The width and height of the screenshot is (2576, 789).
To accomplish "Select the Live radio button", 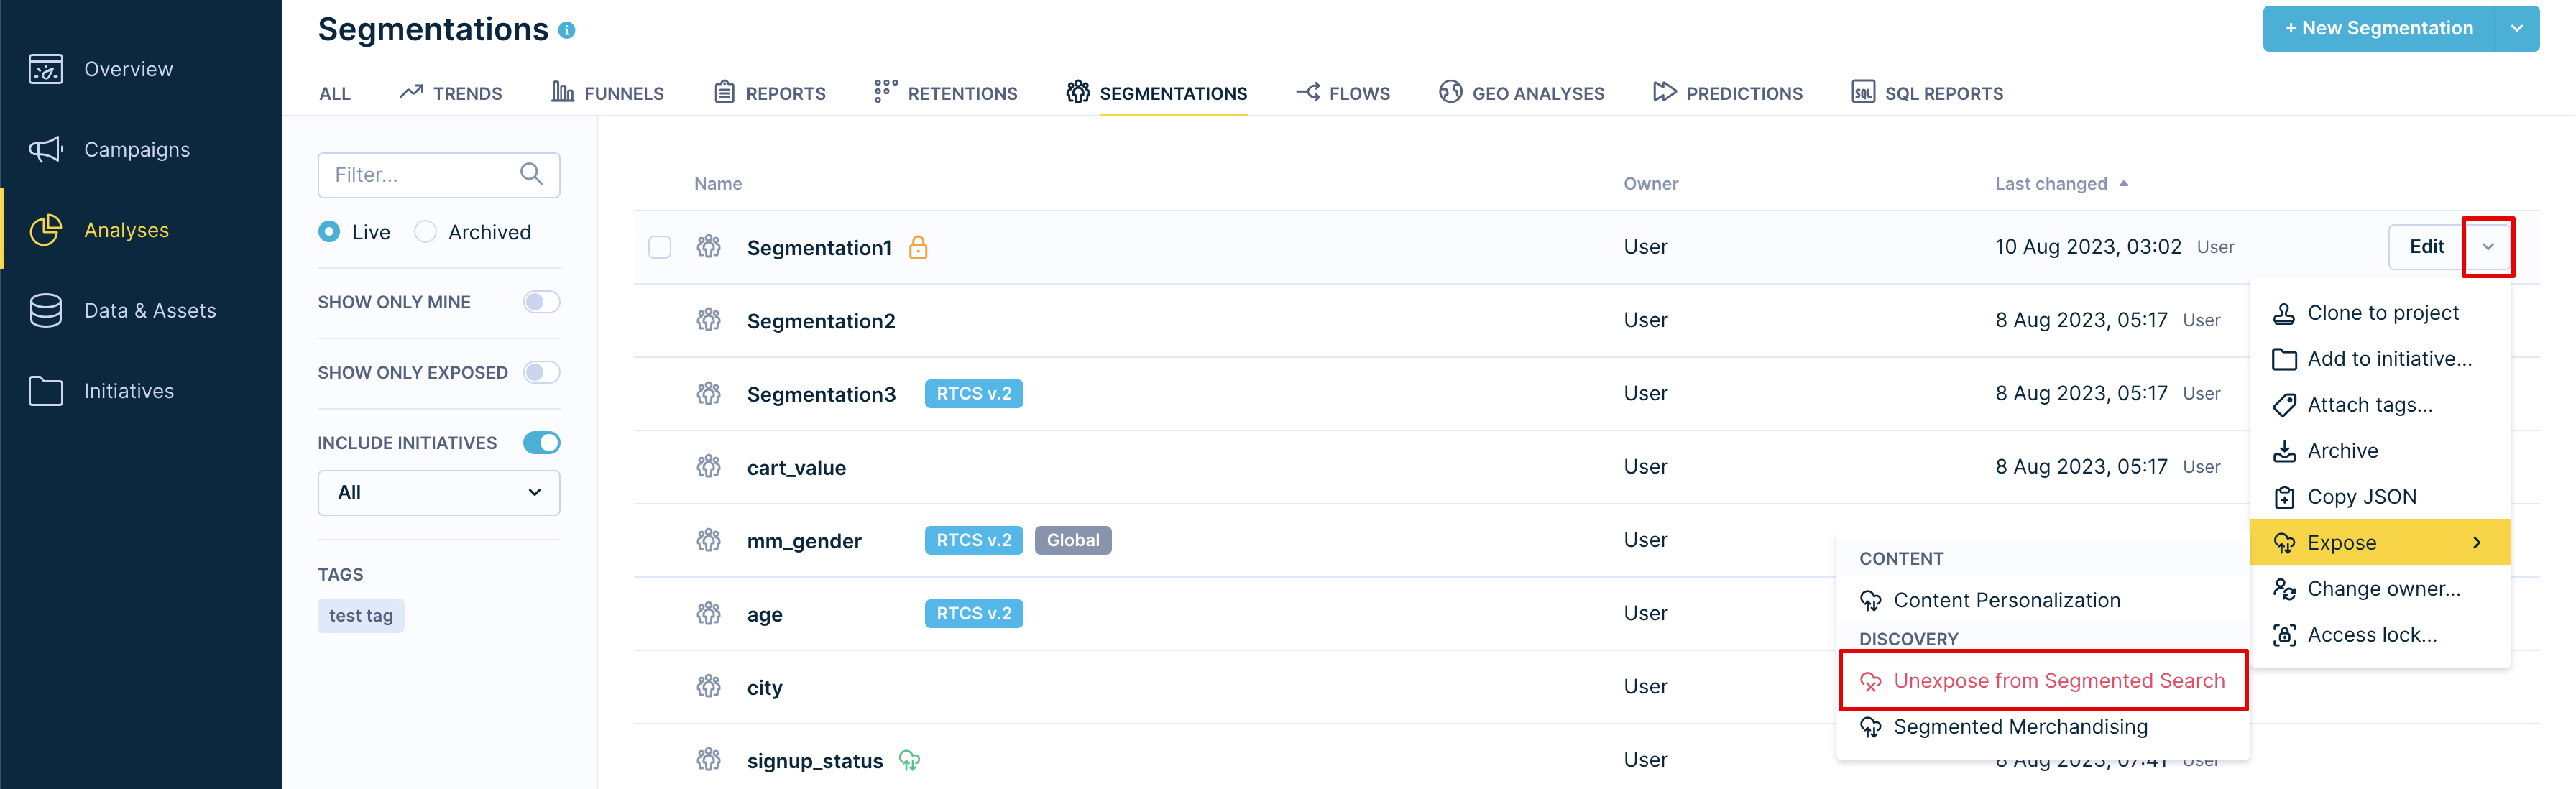I will click(x=329, y=232).
